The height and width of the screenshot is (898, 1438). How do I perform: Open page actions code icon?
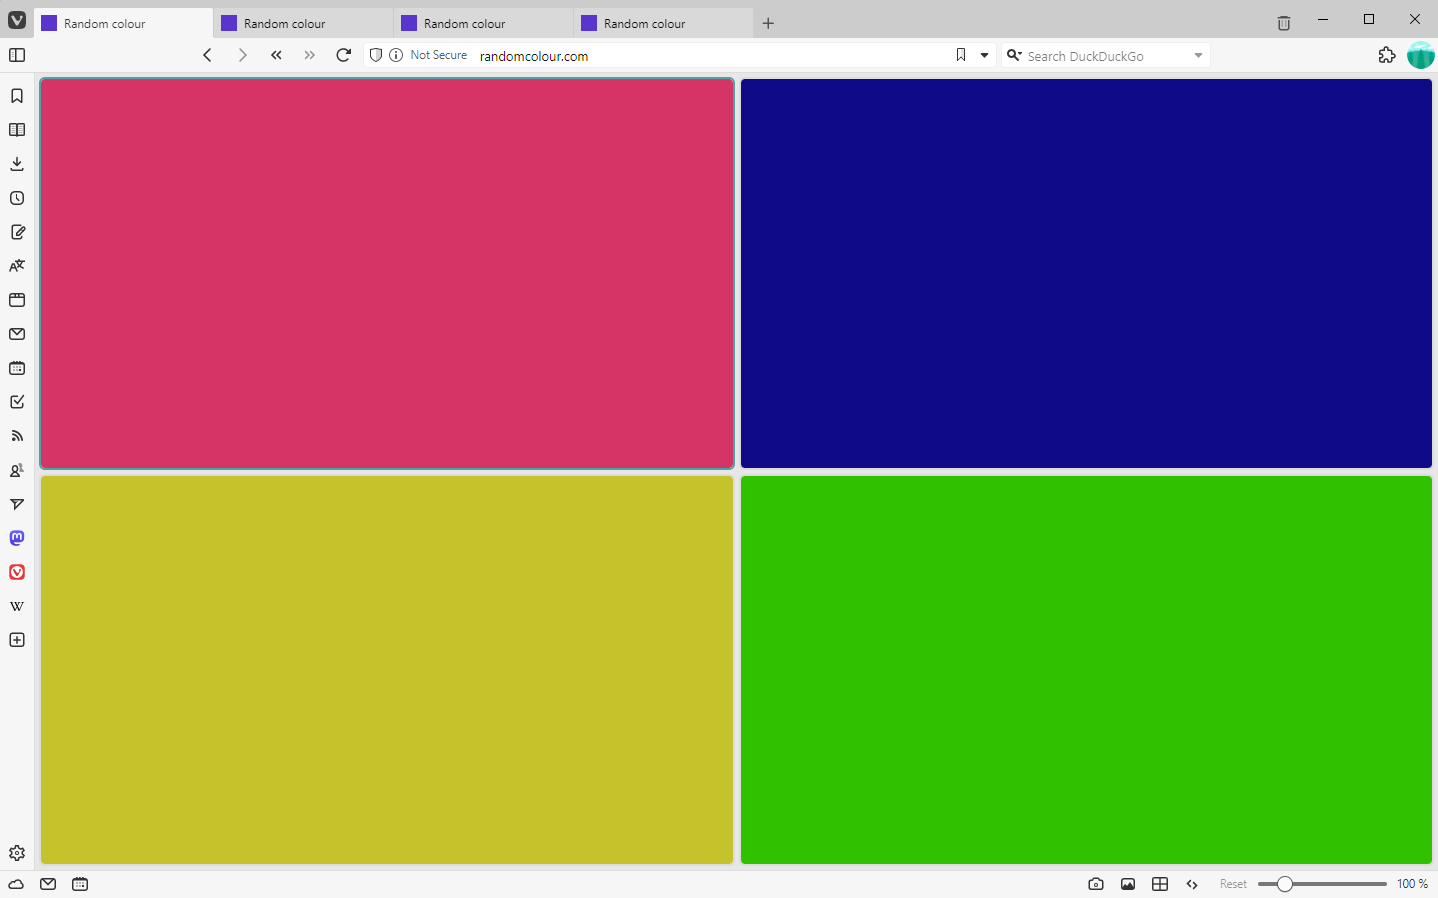coord(1192,884)
